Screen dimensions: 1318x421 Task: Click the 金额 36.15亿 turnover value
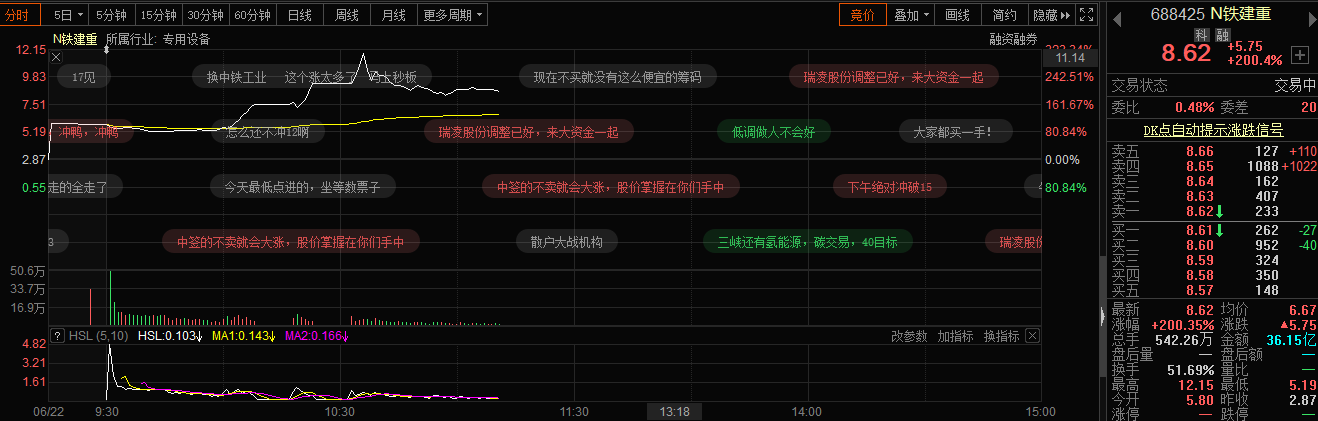click(1291, 340)
